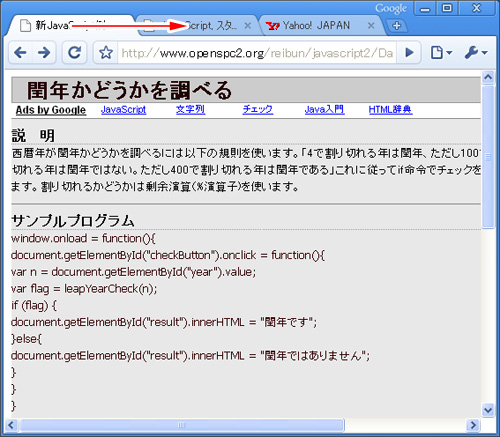
Task: Open a new tab with plus button
Action: [397, 26]
